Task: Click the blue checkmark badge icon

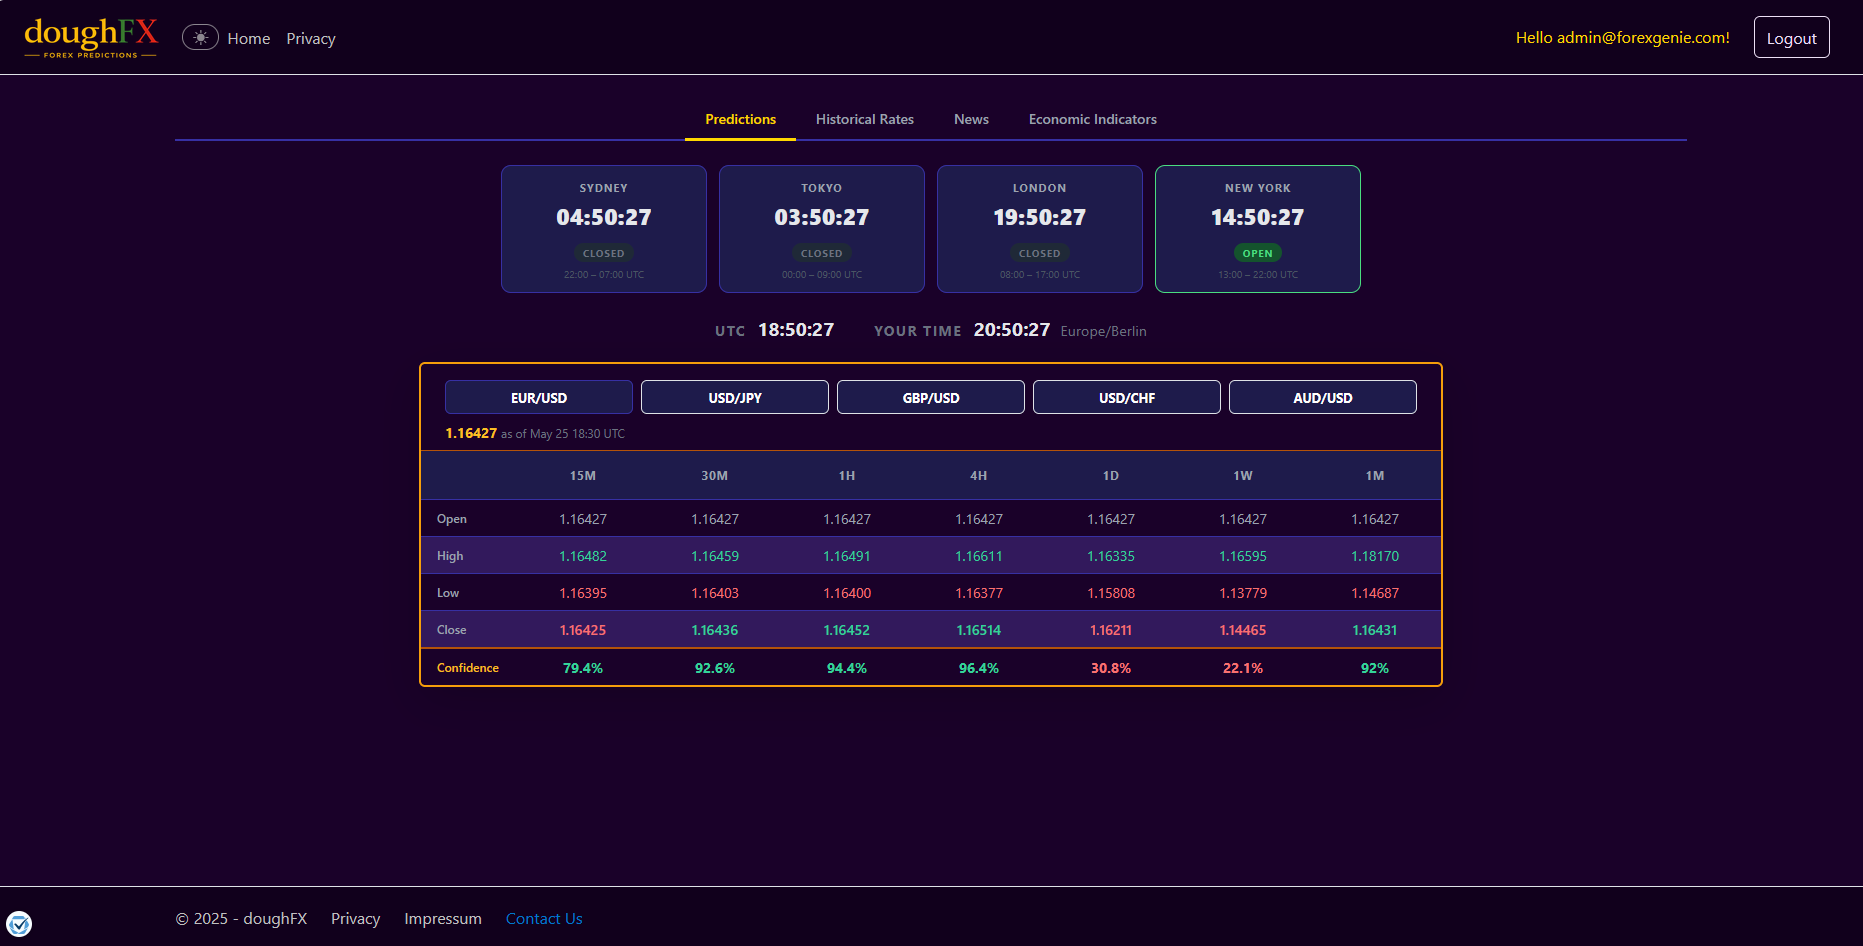Action: 19,923
